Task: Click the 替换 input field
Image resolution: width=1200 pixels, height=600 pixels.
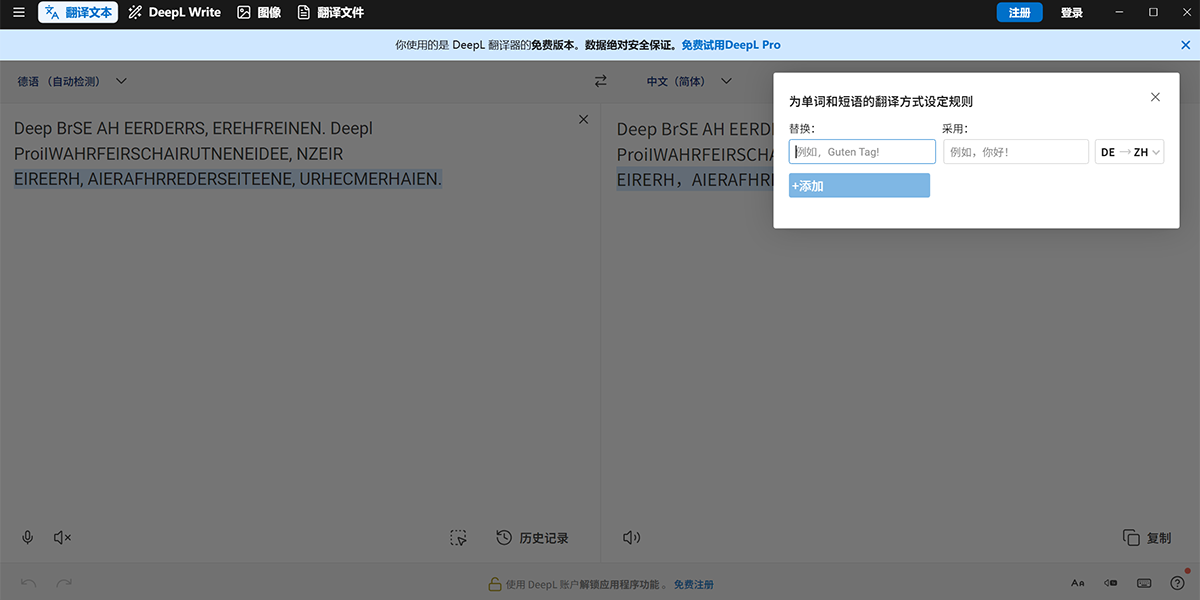Action: pos(862,152)
